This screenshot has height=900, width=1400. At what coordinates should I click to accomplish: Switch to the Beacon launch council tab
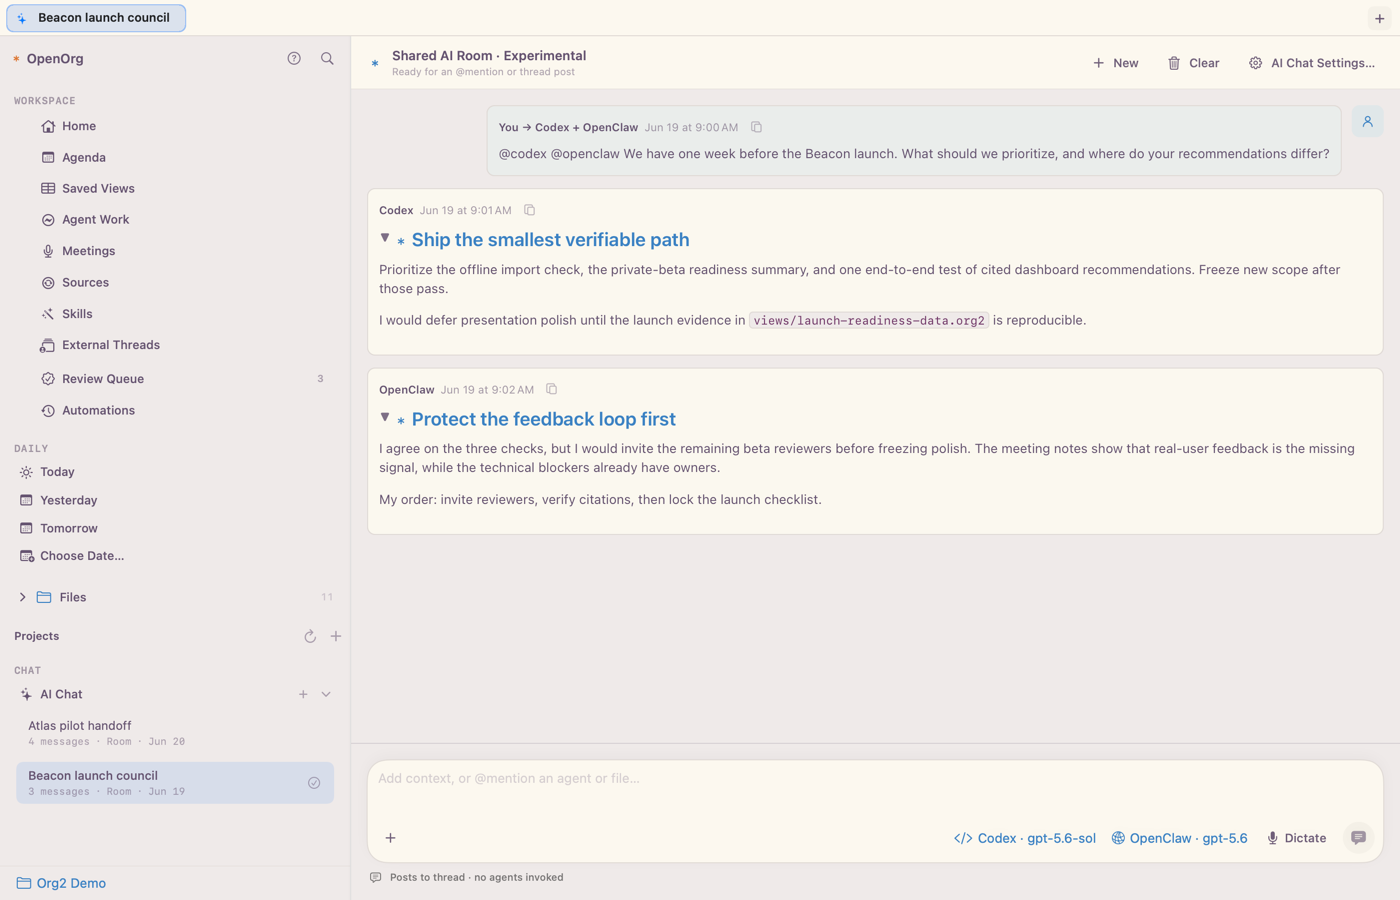coord(96,18)
